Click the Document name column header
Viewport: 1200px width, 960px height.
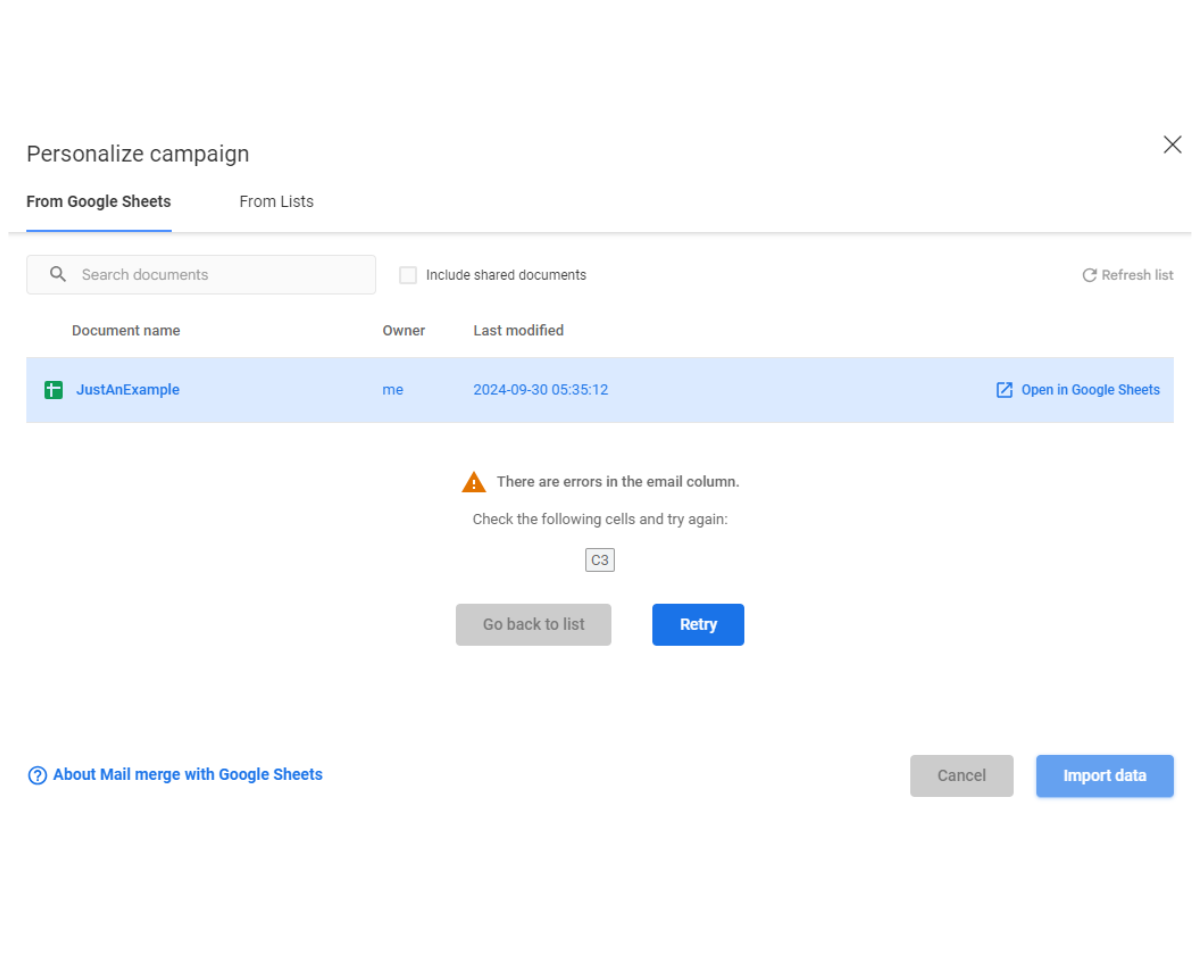(126, 330)
